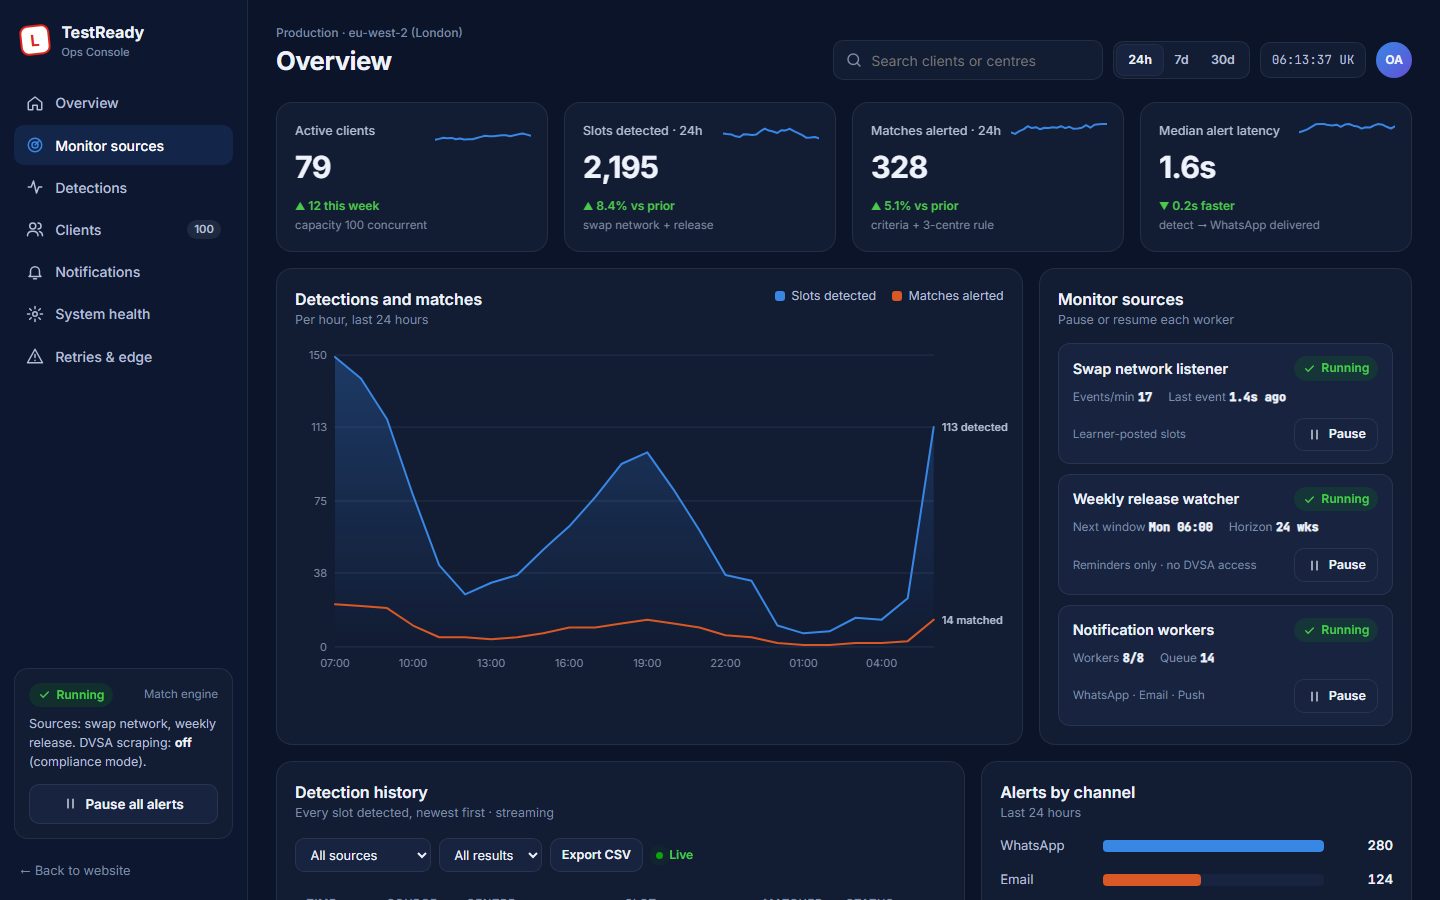This screenshot has height=900, width=1440.
Task: Click the Active clients sparkline
Action: [483, 135]
